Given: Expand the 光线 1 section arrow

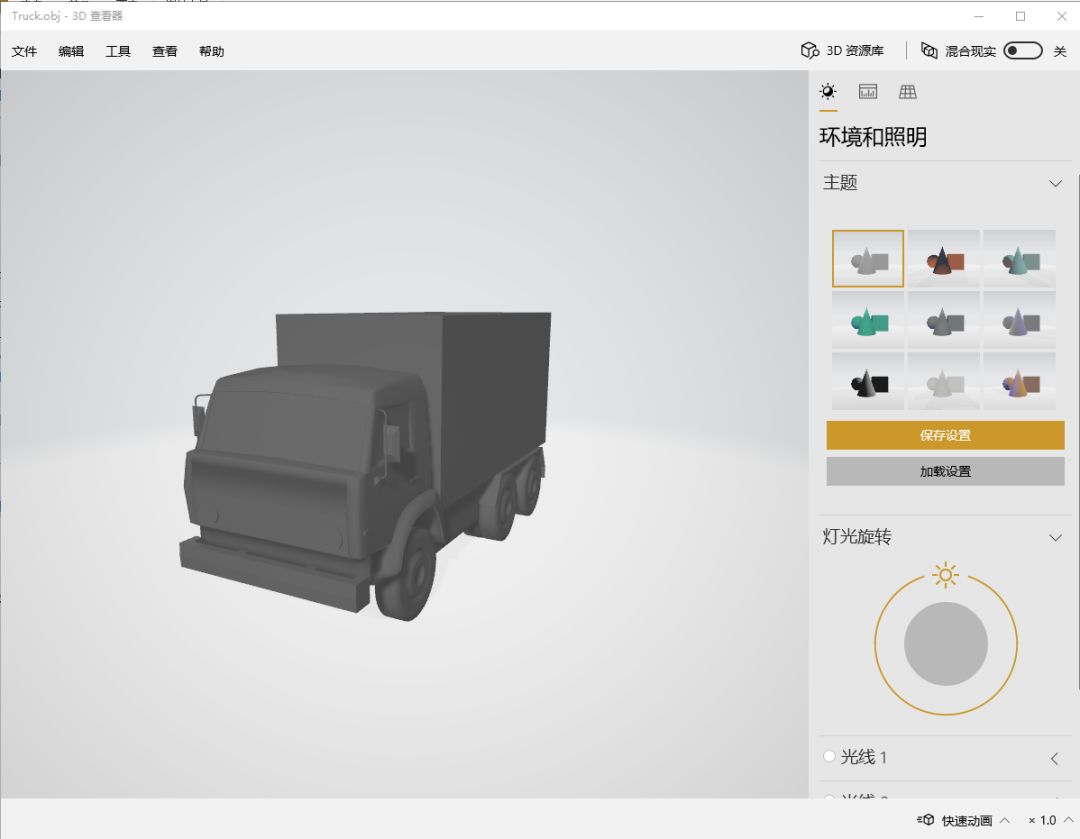Looking at the screenshot, I should tap(1055, 758).
